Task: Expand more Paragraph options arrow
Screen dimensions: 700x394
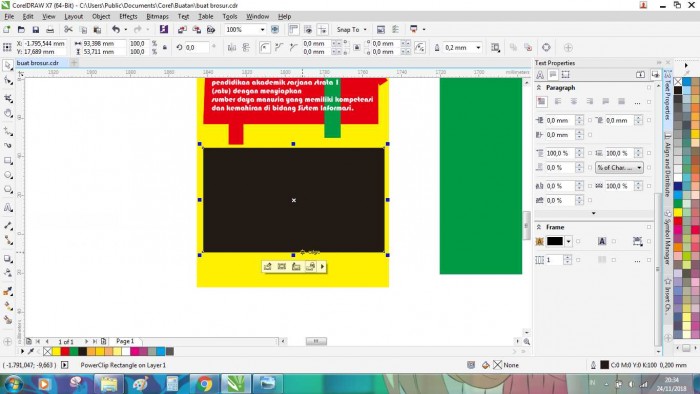Action: tap(594, 213)
